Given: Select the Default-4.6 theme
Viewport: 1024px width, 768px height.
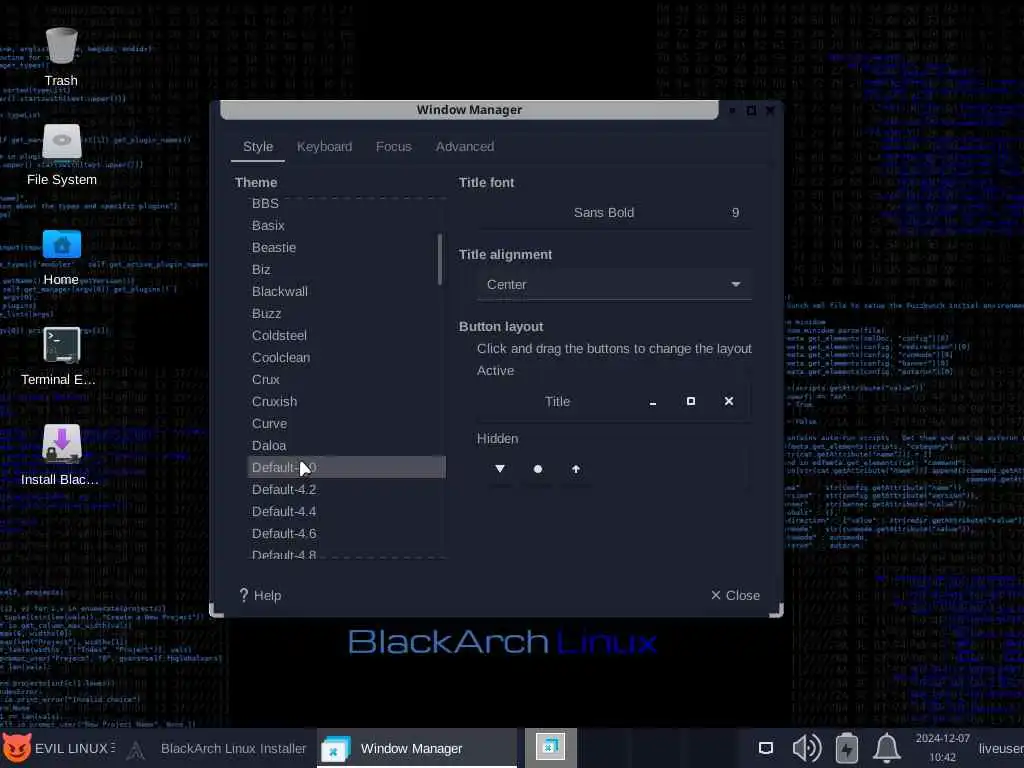Looking at the screenshot, I should (x=346, y=534).
